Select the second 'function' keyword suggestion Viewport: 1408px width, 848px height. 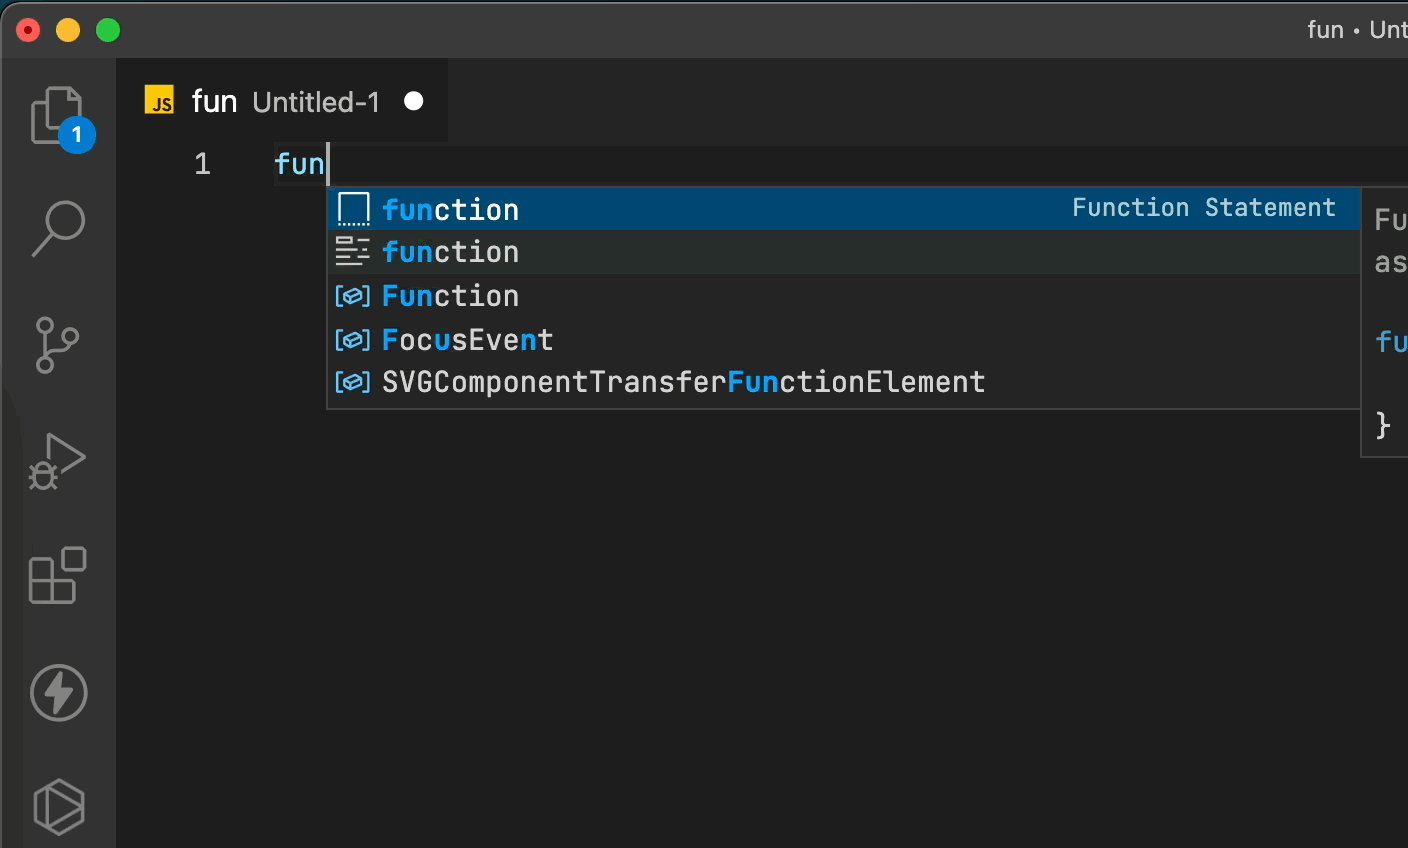click(x=844, y=252)
